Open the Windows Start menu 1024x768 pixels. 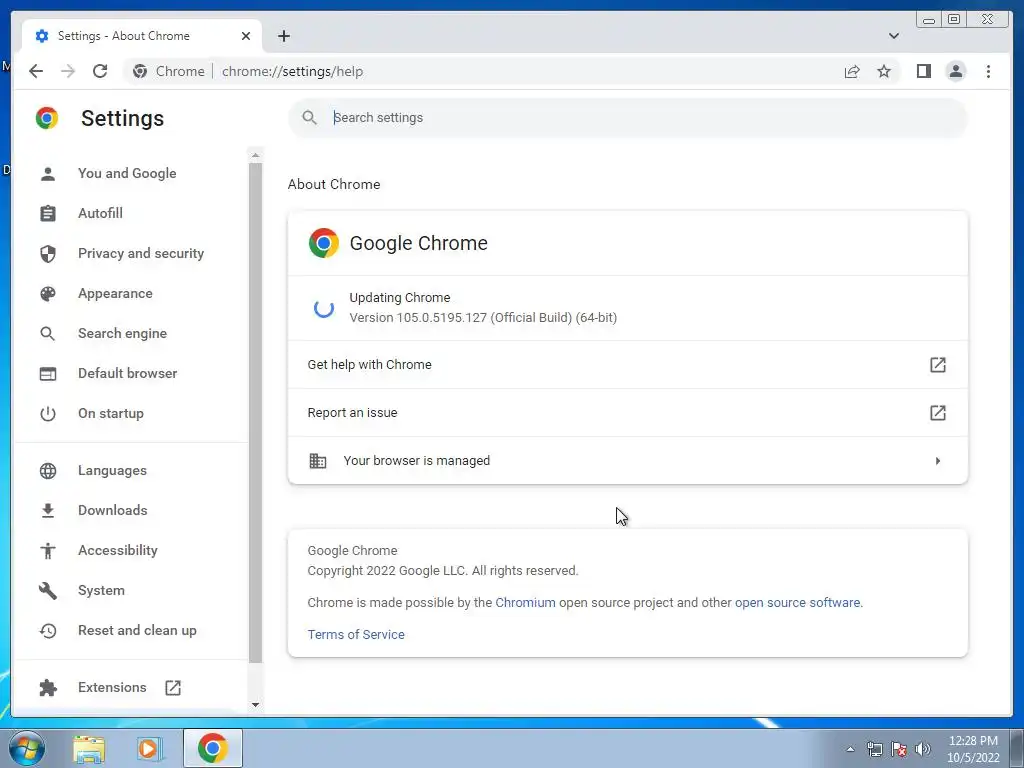pyautogui.click(x=26, y=748)
